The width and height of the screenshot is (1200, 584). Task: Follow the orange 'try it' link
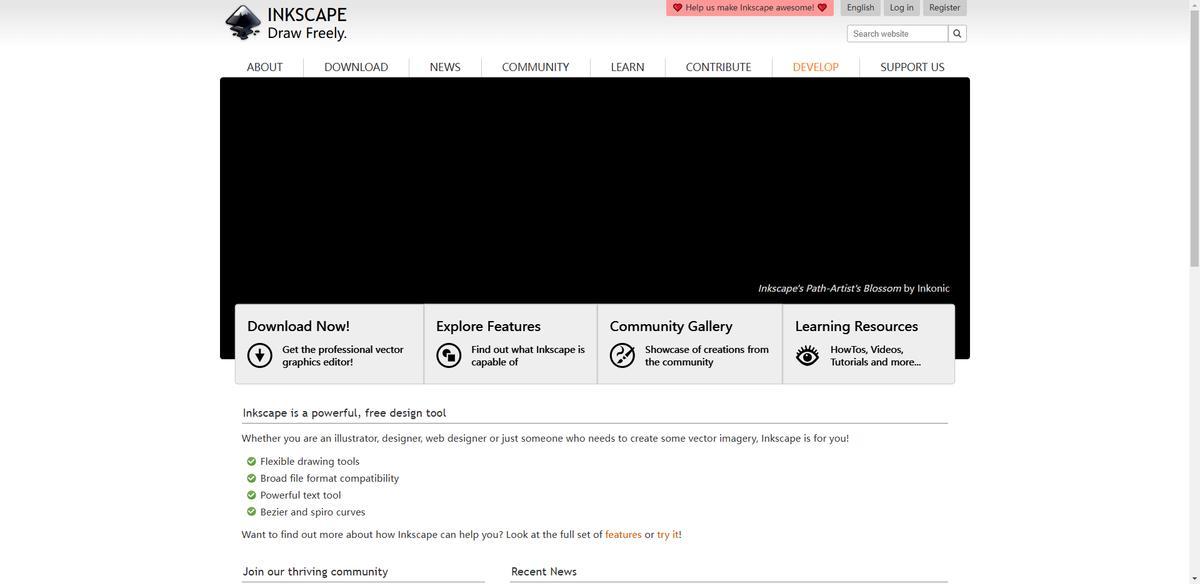click(668, 535)
